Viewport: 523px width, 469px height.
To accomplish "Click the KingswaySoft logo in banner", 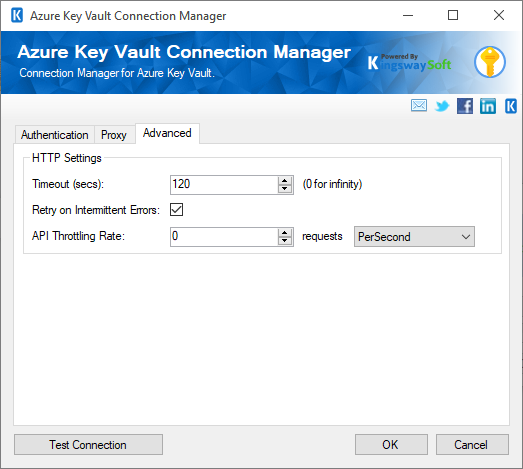I will pos(409,62).
